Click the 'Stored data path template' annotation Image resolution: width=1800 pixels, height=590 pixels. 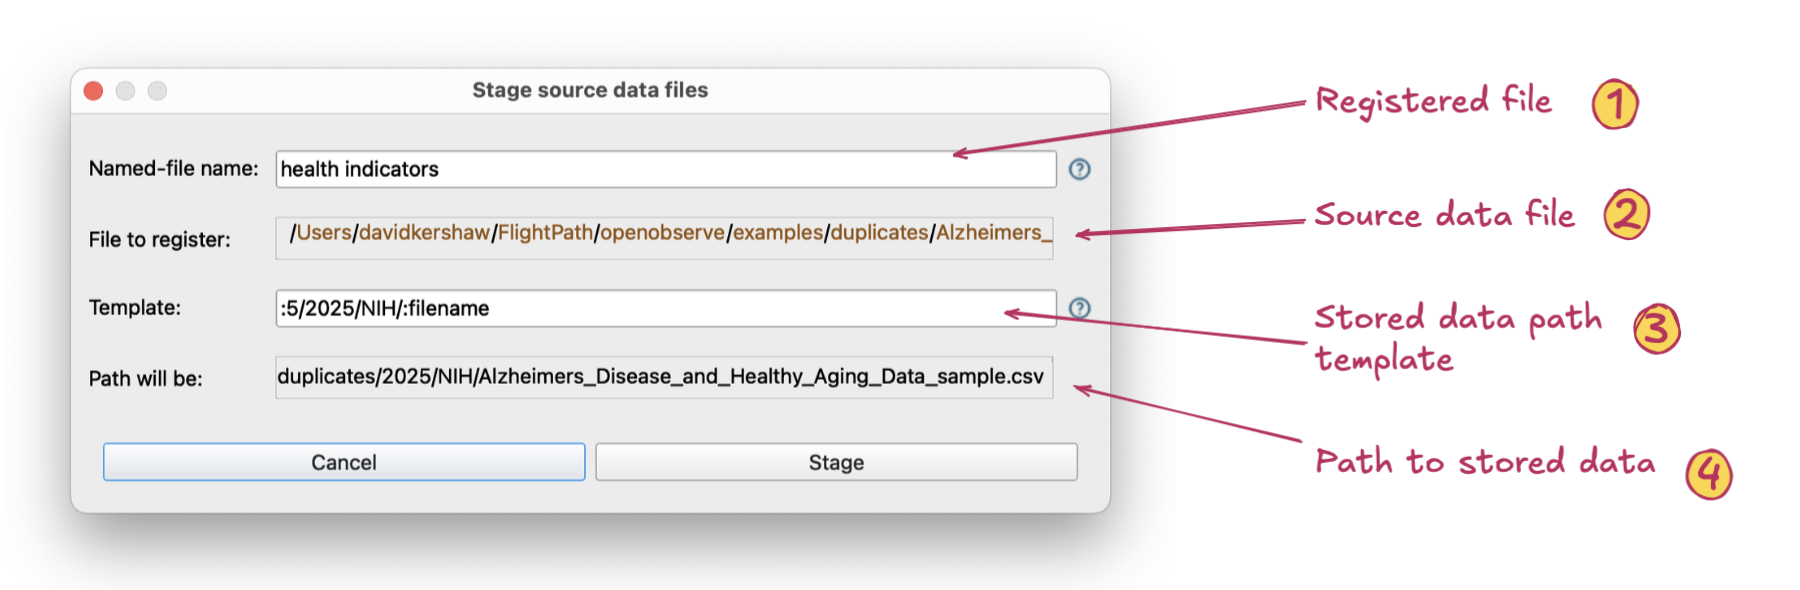coord(1456,337)
